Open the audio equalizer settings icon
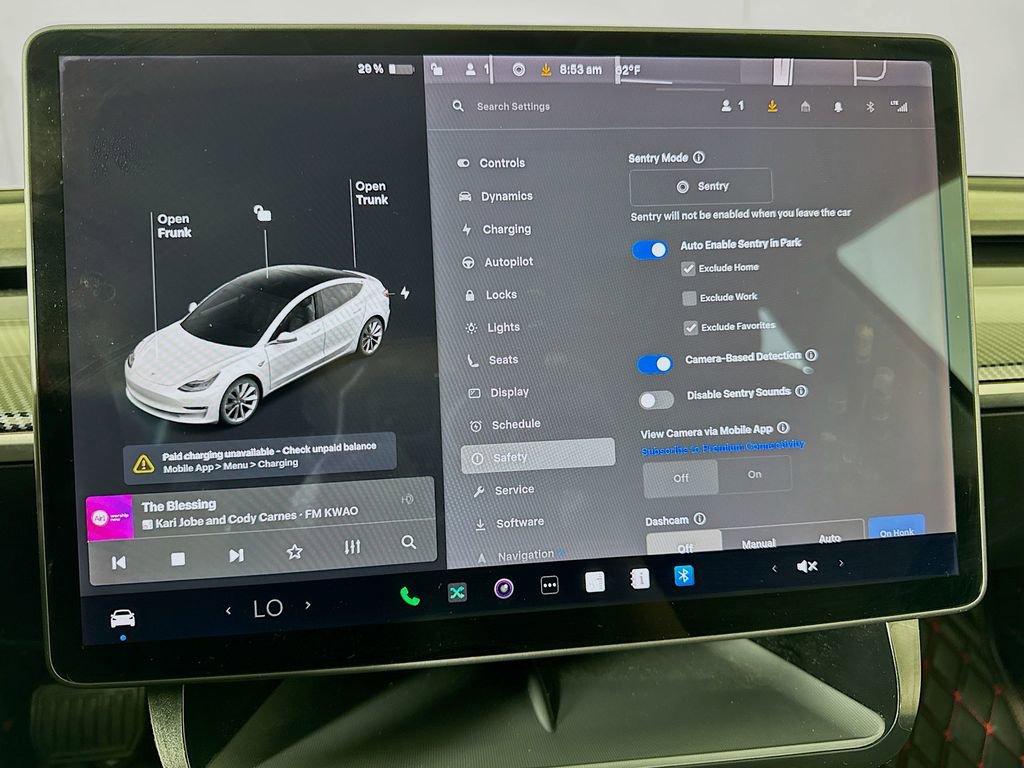 (353, 547)
